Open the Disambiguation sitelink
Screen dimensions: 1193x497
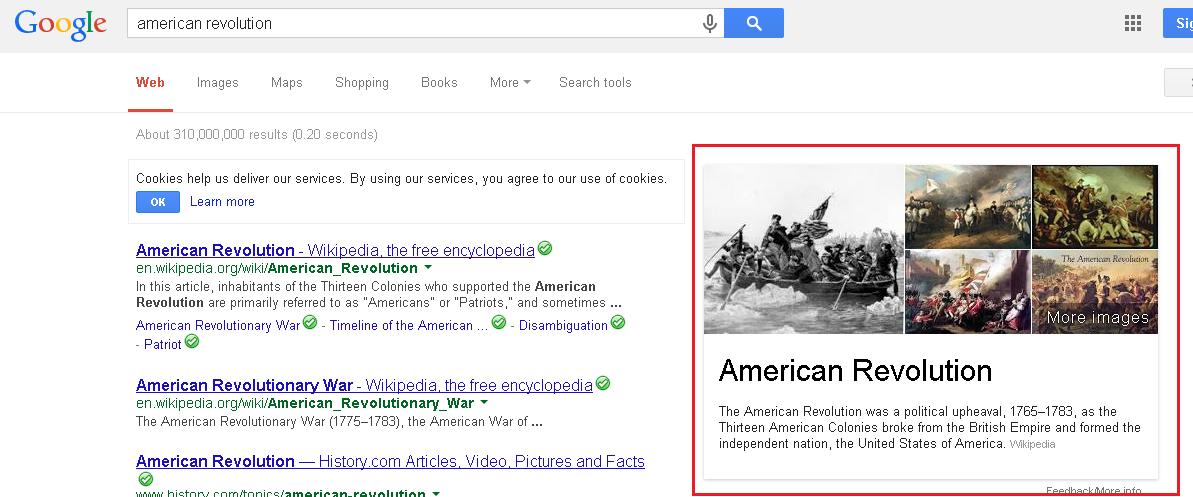(x=564, y=326)
